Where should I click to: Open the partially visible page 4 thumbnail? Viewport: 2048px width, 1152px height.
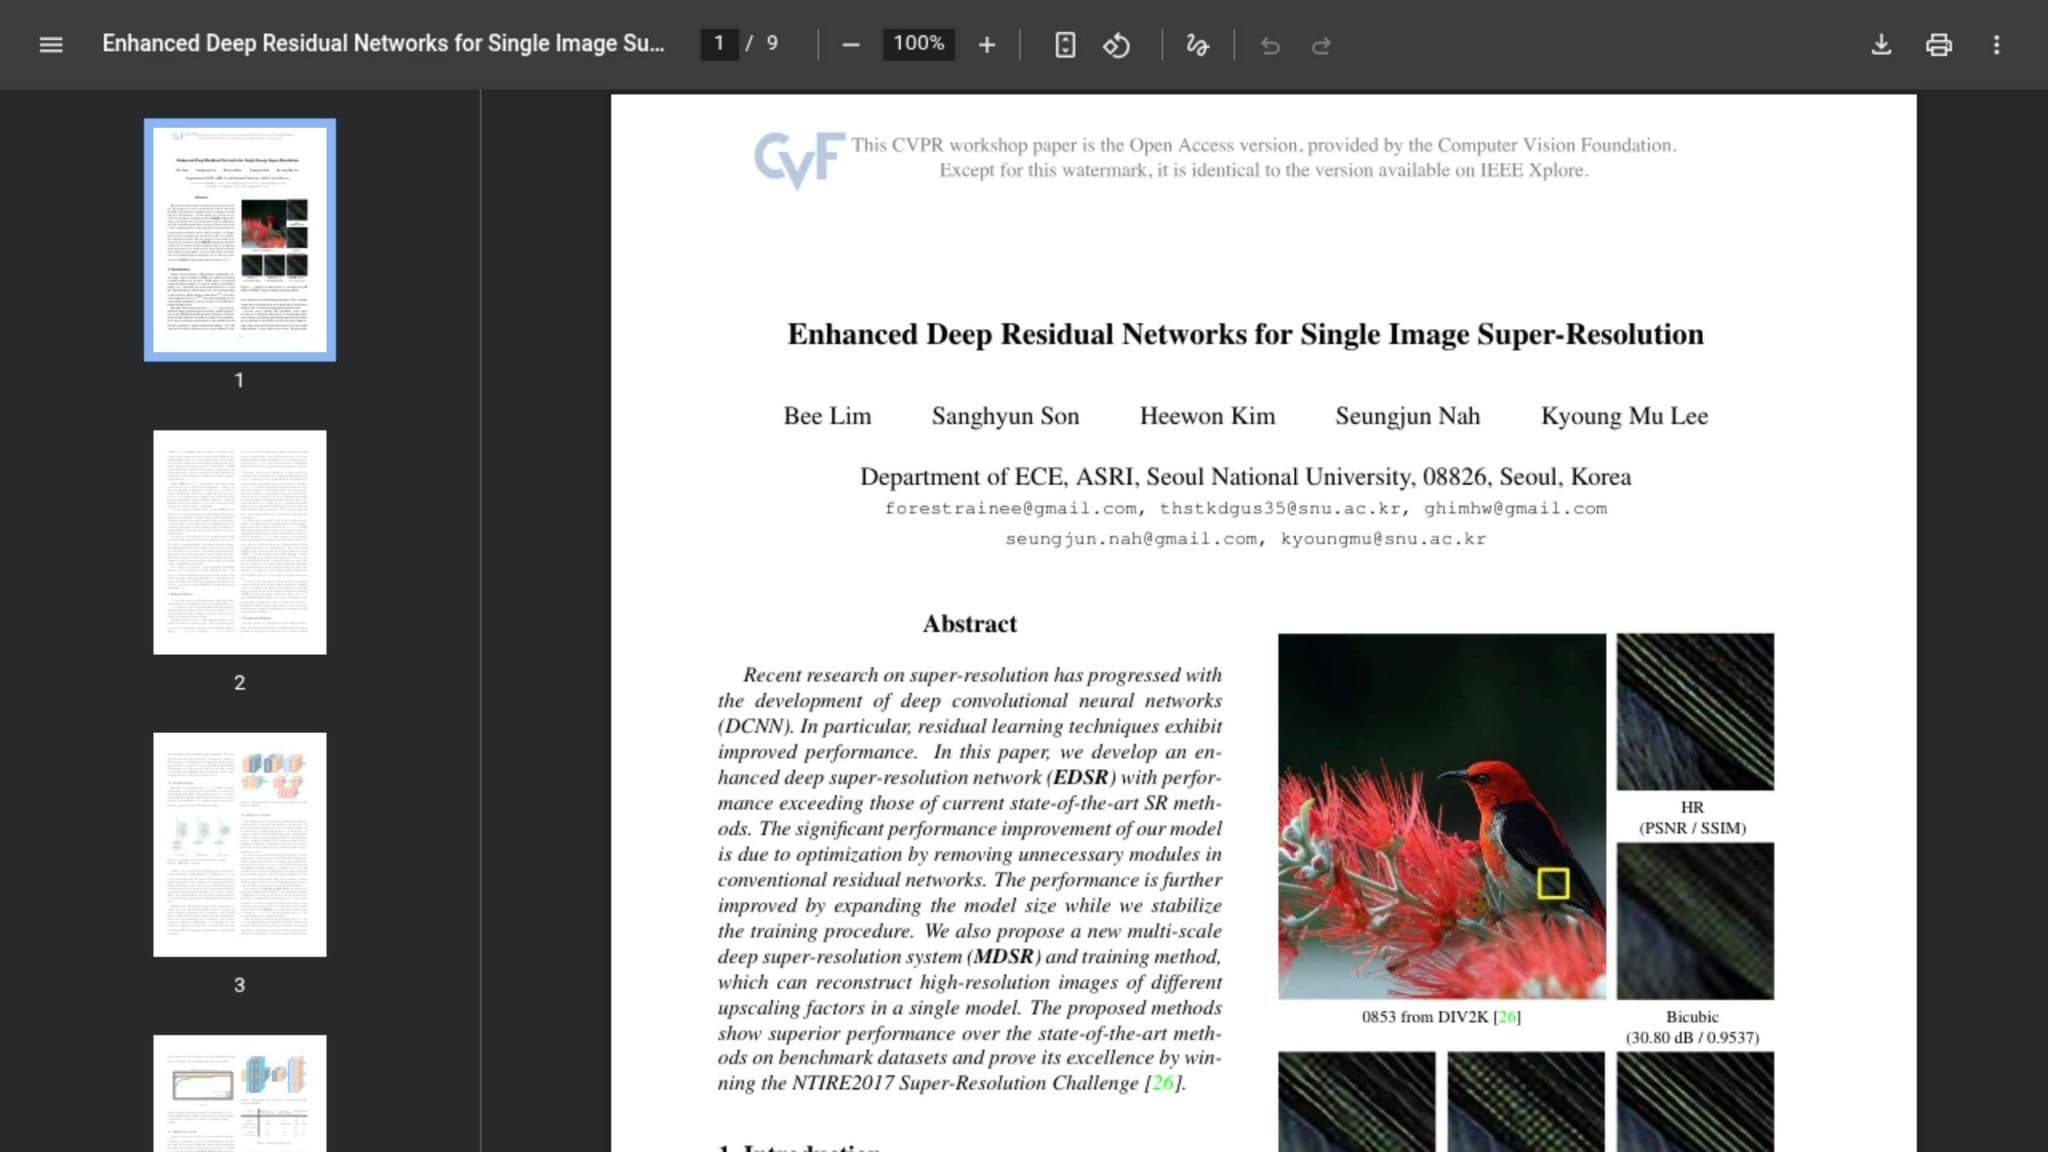[240, 1093]
